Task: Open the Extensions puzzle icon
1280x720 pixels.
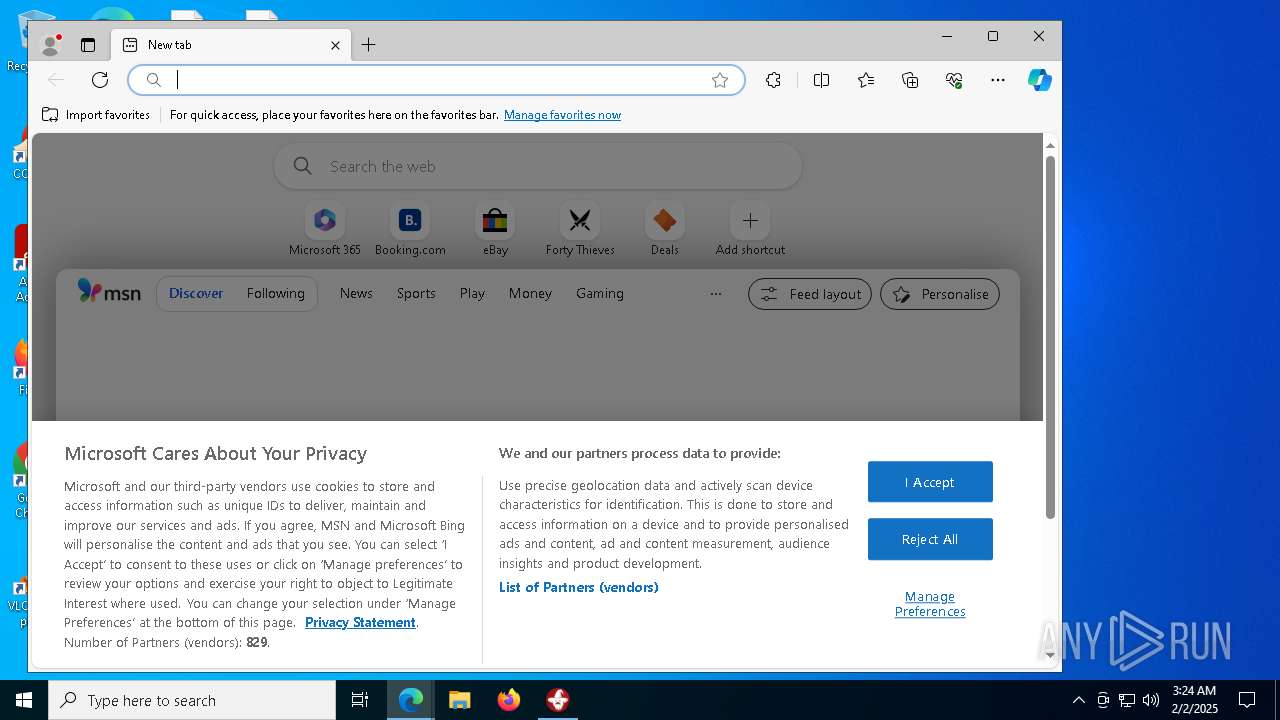Action: [773, 80]
